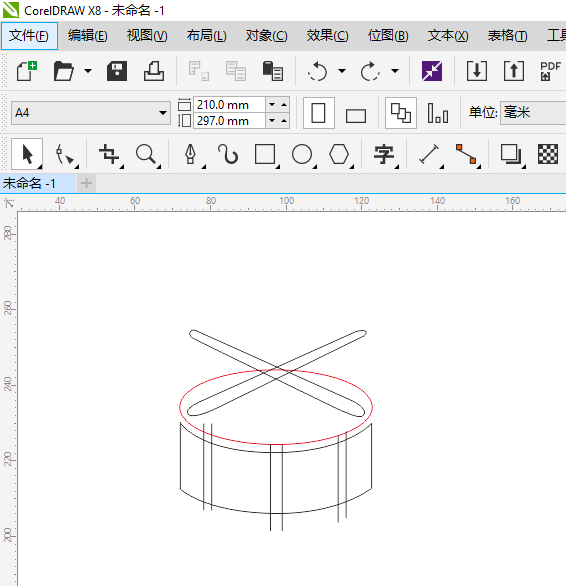Toggle apply layout to all pages
The image size is (566, 586).
click(401, 113)
